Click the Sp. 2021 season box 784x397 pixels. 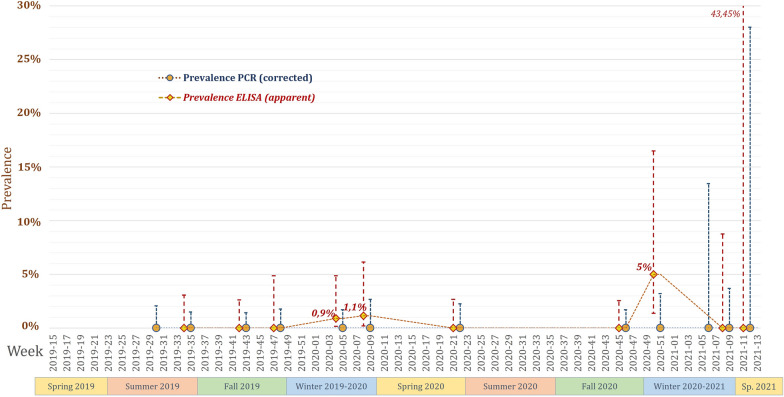pos(758,386)
